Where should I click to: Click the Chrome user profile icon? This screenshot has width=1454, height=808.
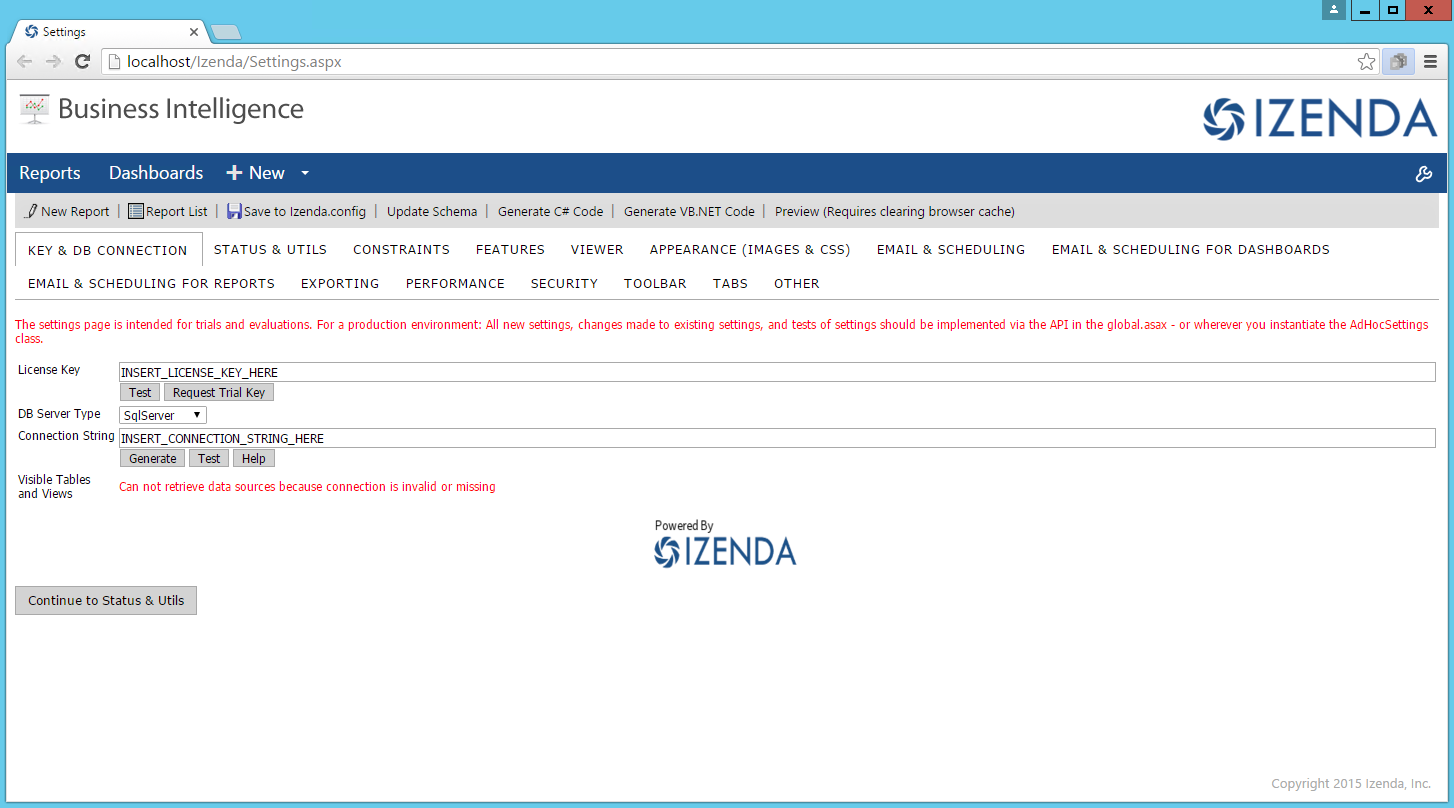[x=1334, y=10]
